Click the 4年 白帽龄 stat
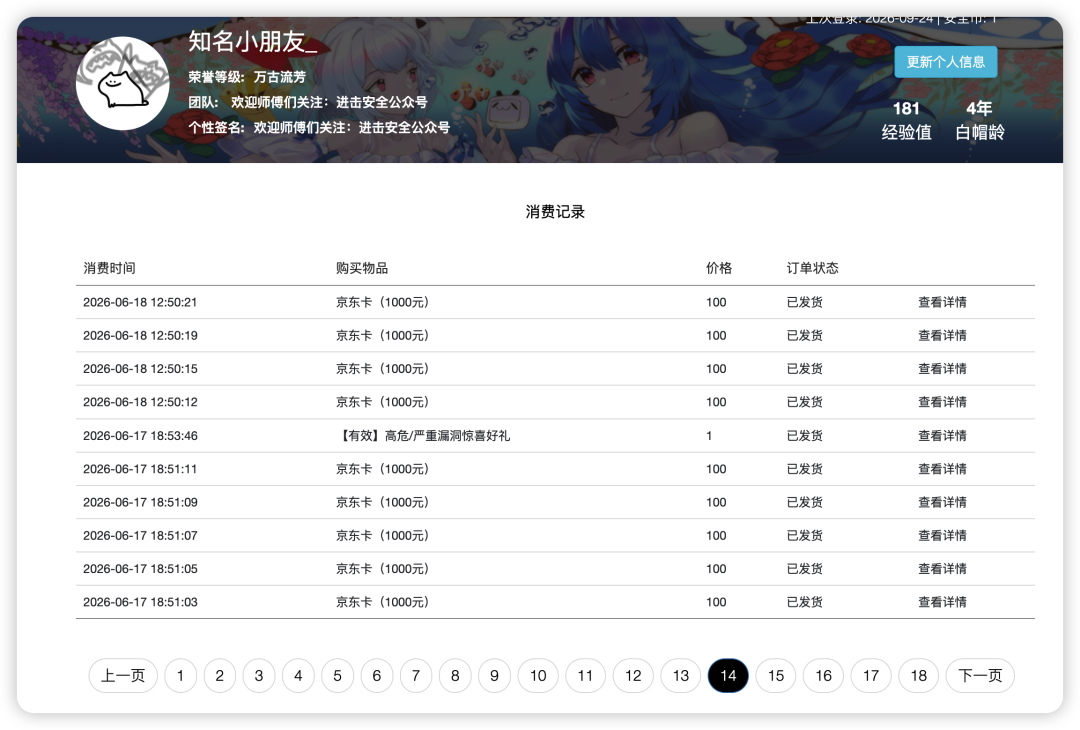This screenshot has width=1080, height=730. click(x=979, y=121)
